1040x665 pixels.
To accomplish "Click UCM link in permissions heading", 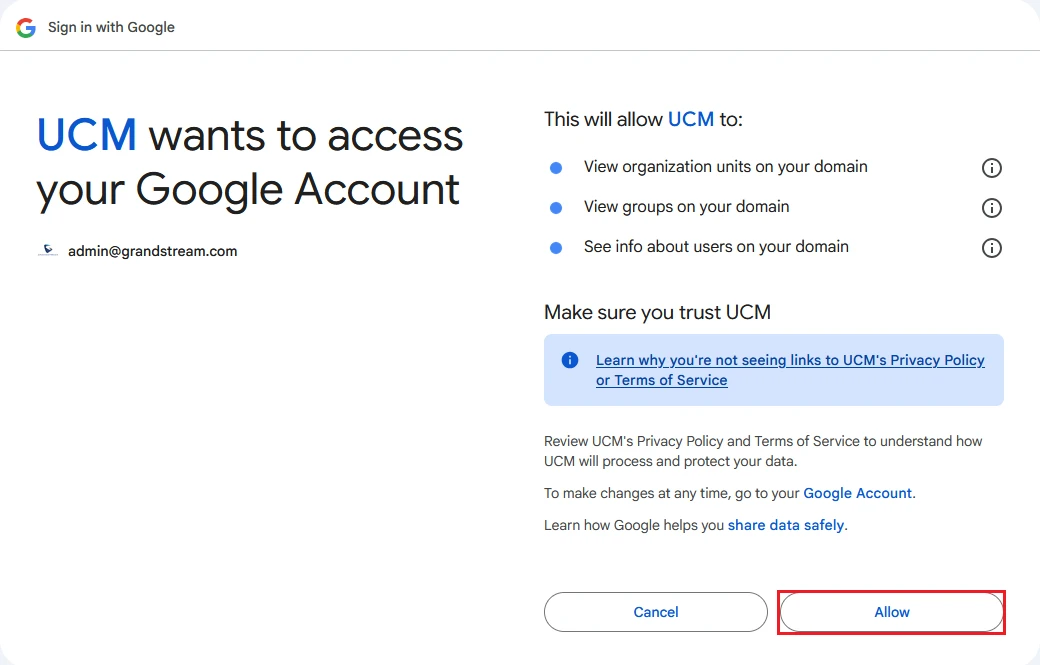I will [x=690, y=119].
